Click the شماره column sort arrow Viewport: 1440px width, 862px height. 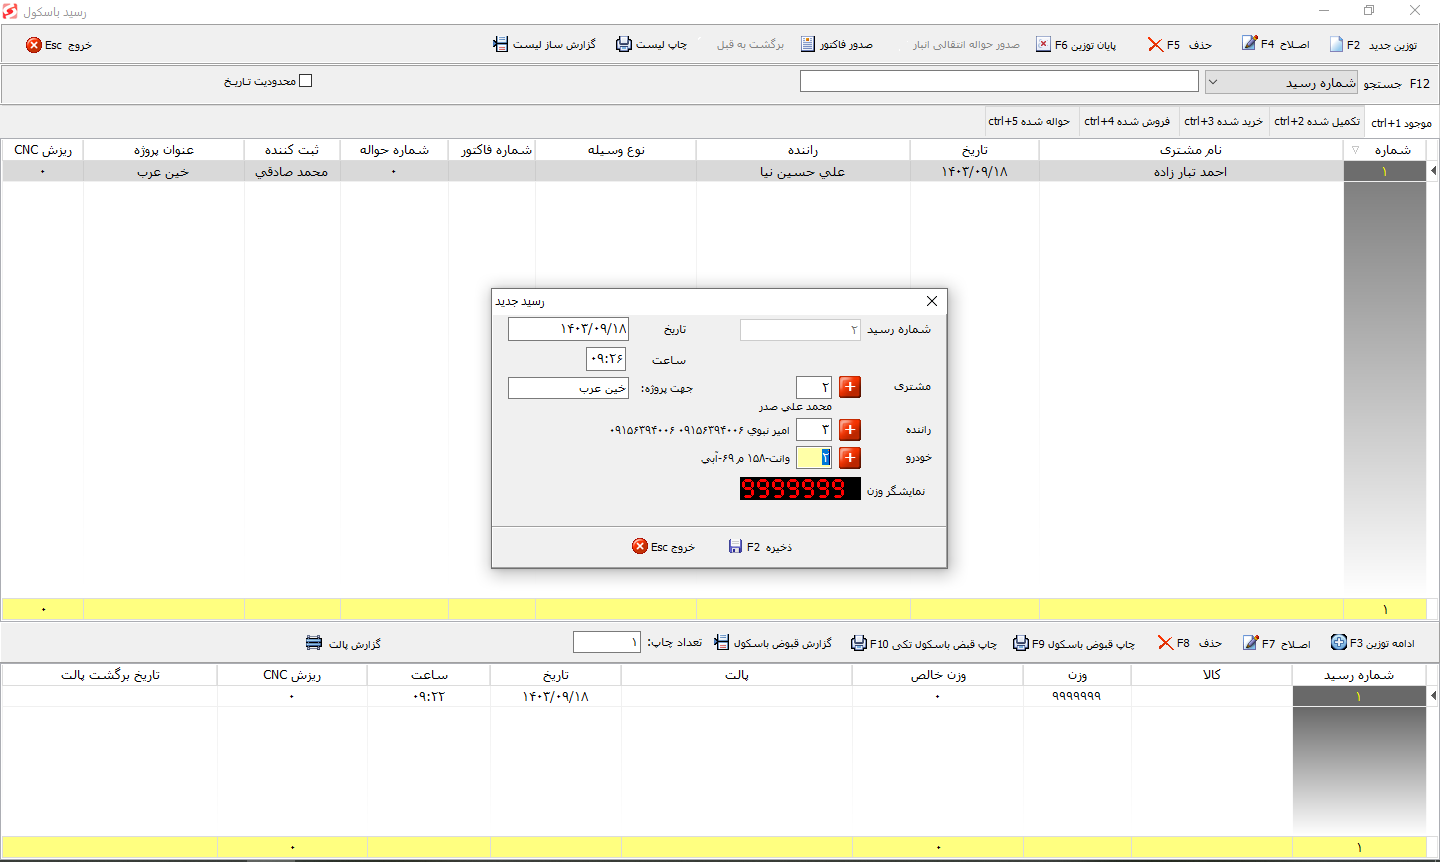click(x=1355, y=150)
